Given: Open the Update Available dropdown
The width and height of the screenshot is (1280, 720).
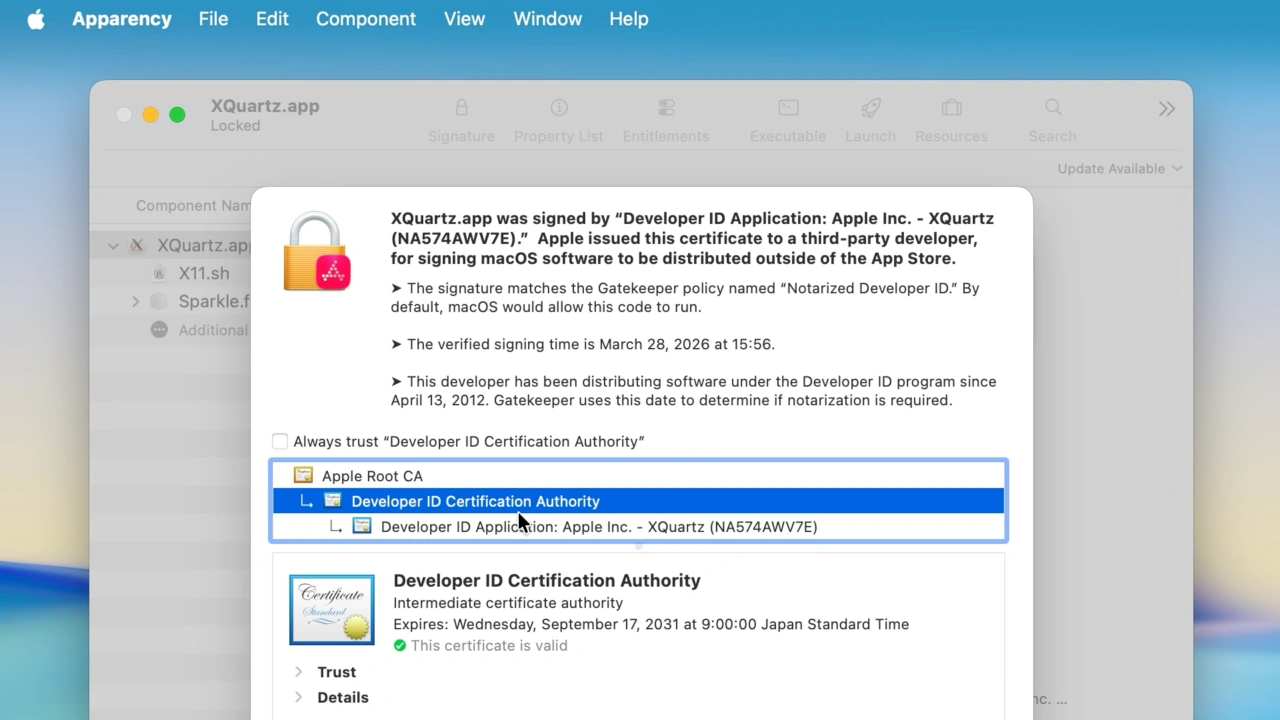Looking at the screenshot, I should pos(1119,168).
